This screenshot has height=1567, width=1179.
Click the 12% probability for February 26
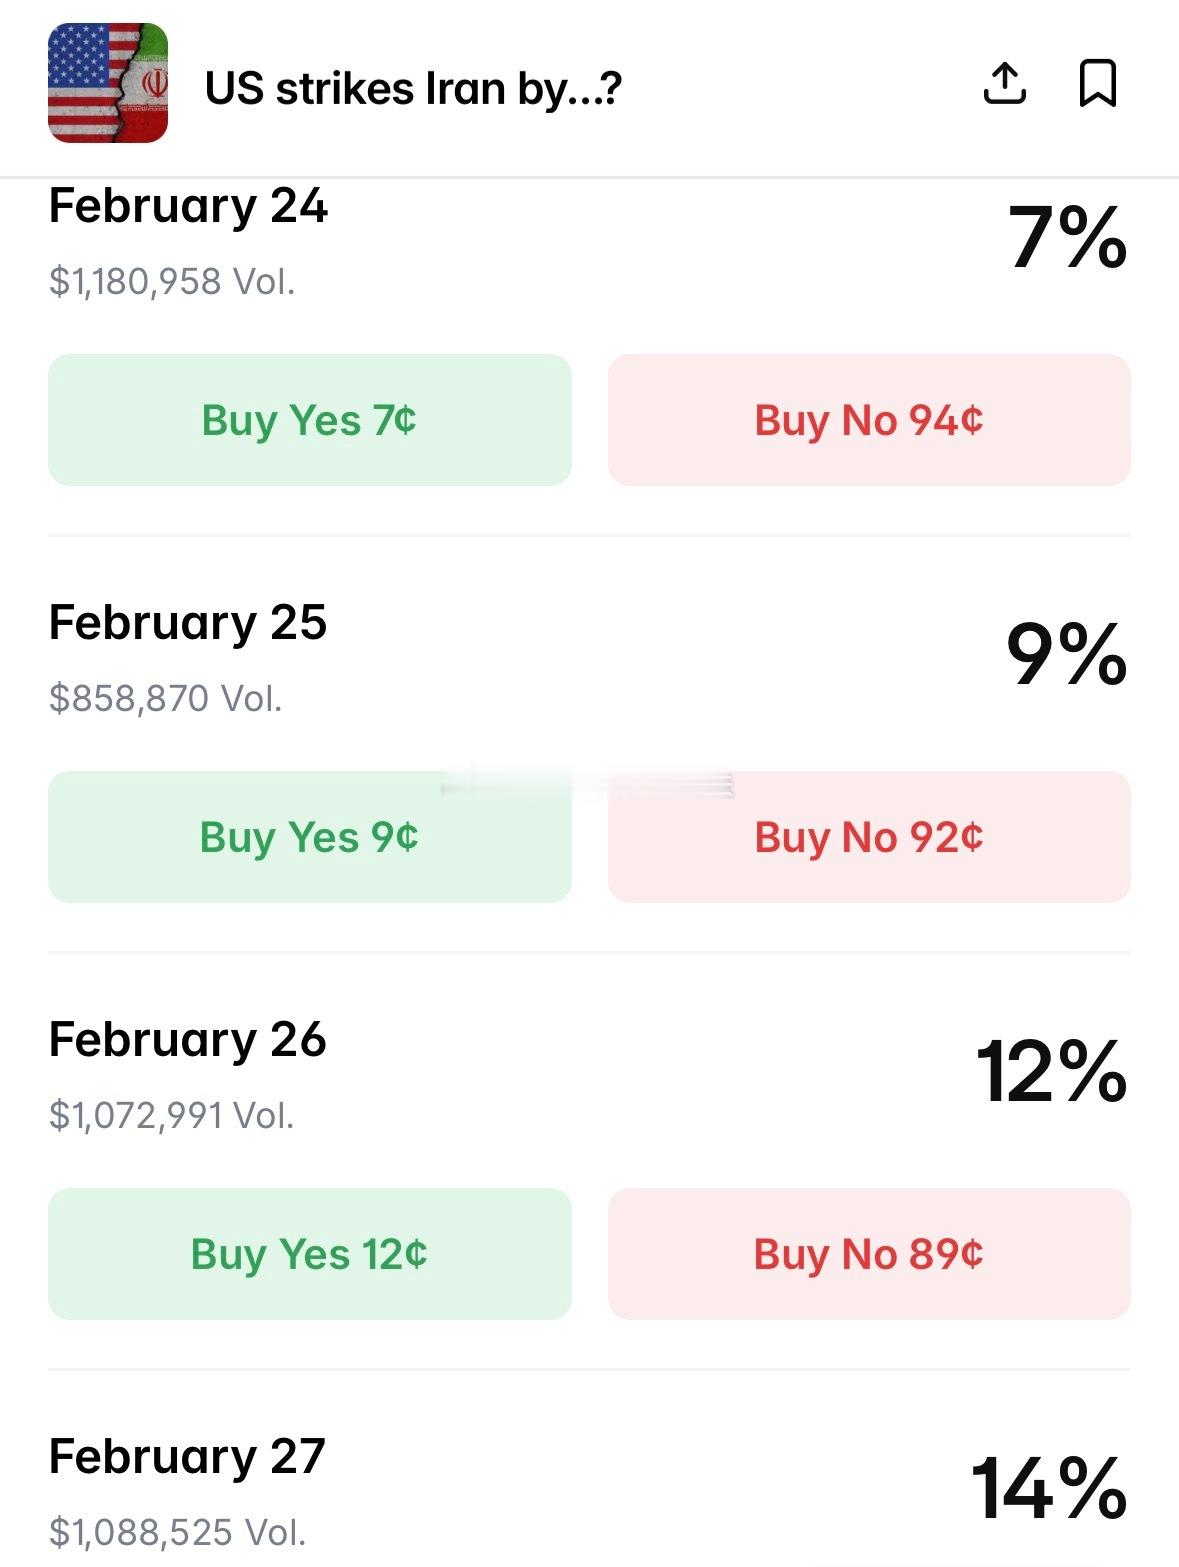coord(1051,1072)
